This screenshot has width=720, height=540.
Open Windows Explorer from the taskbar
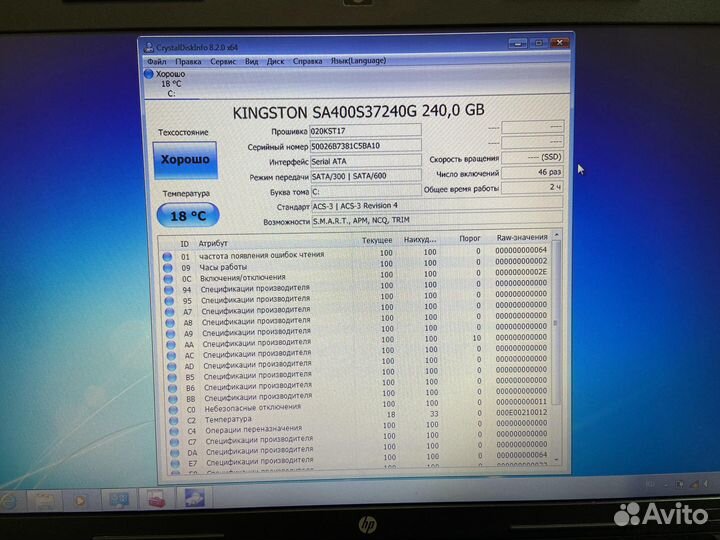click(45, 501)
